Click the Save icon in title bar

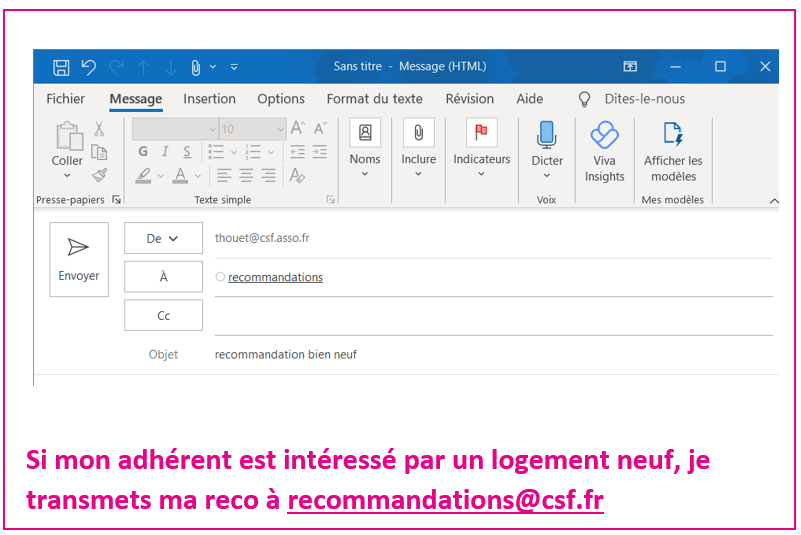pos(61,67)
